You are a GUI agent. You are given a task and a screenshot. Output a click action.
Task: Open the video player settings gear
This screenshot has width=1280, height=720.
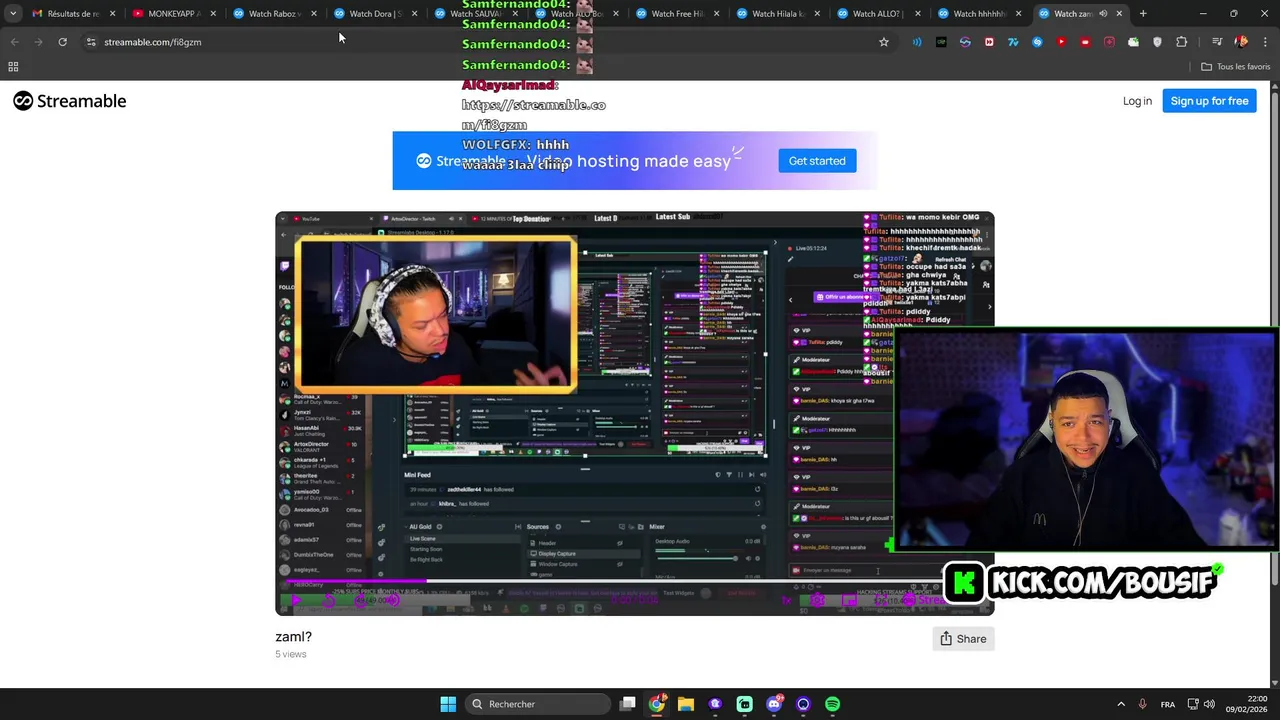coord(817,600)
